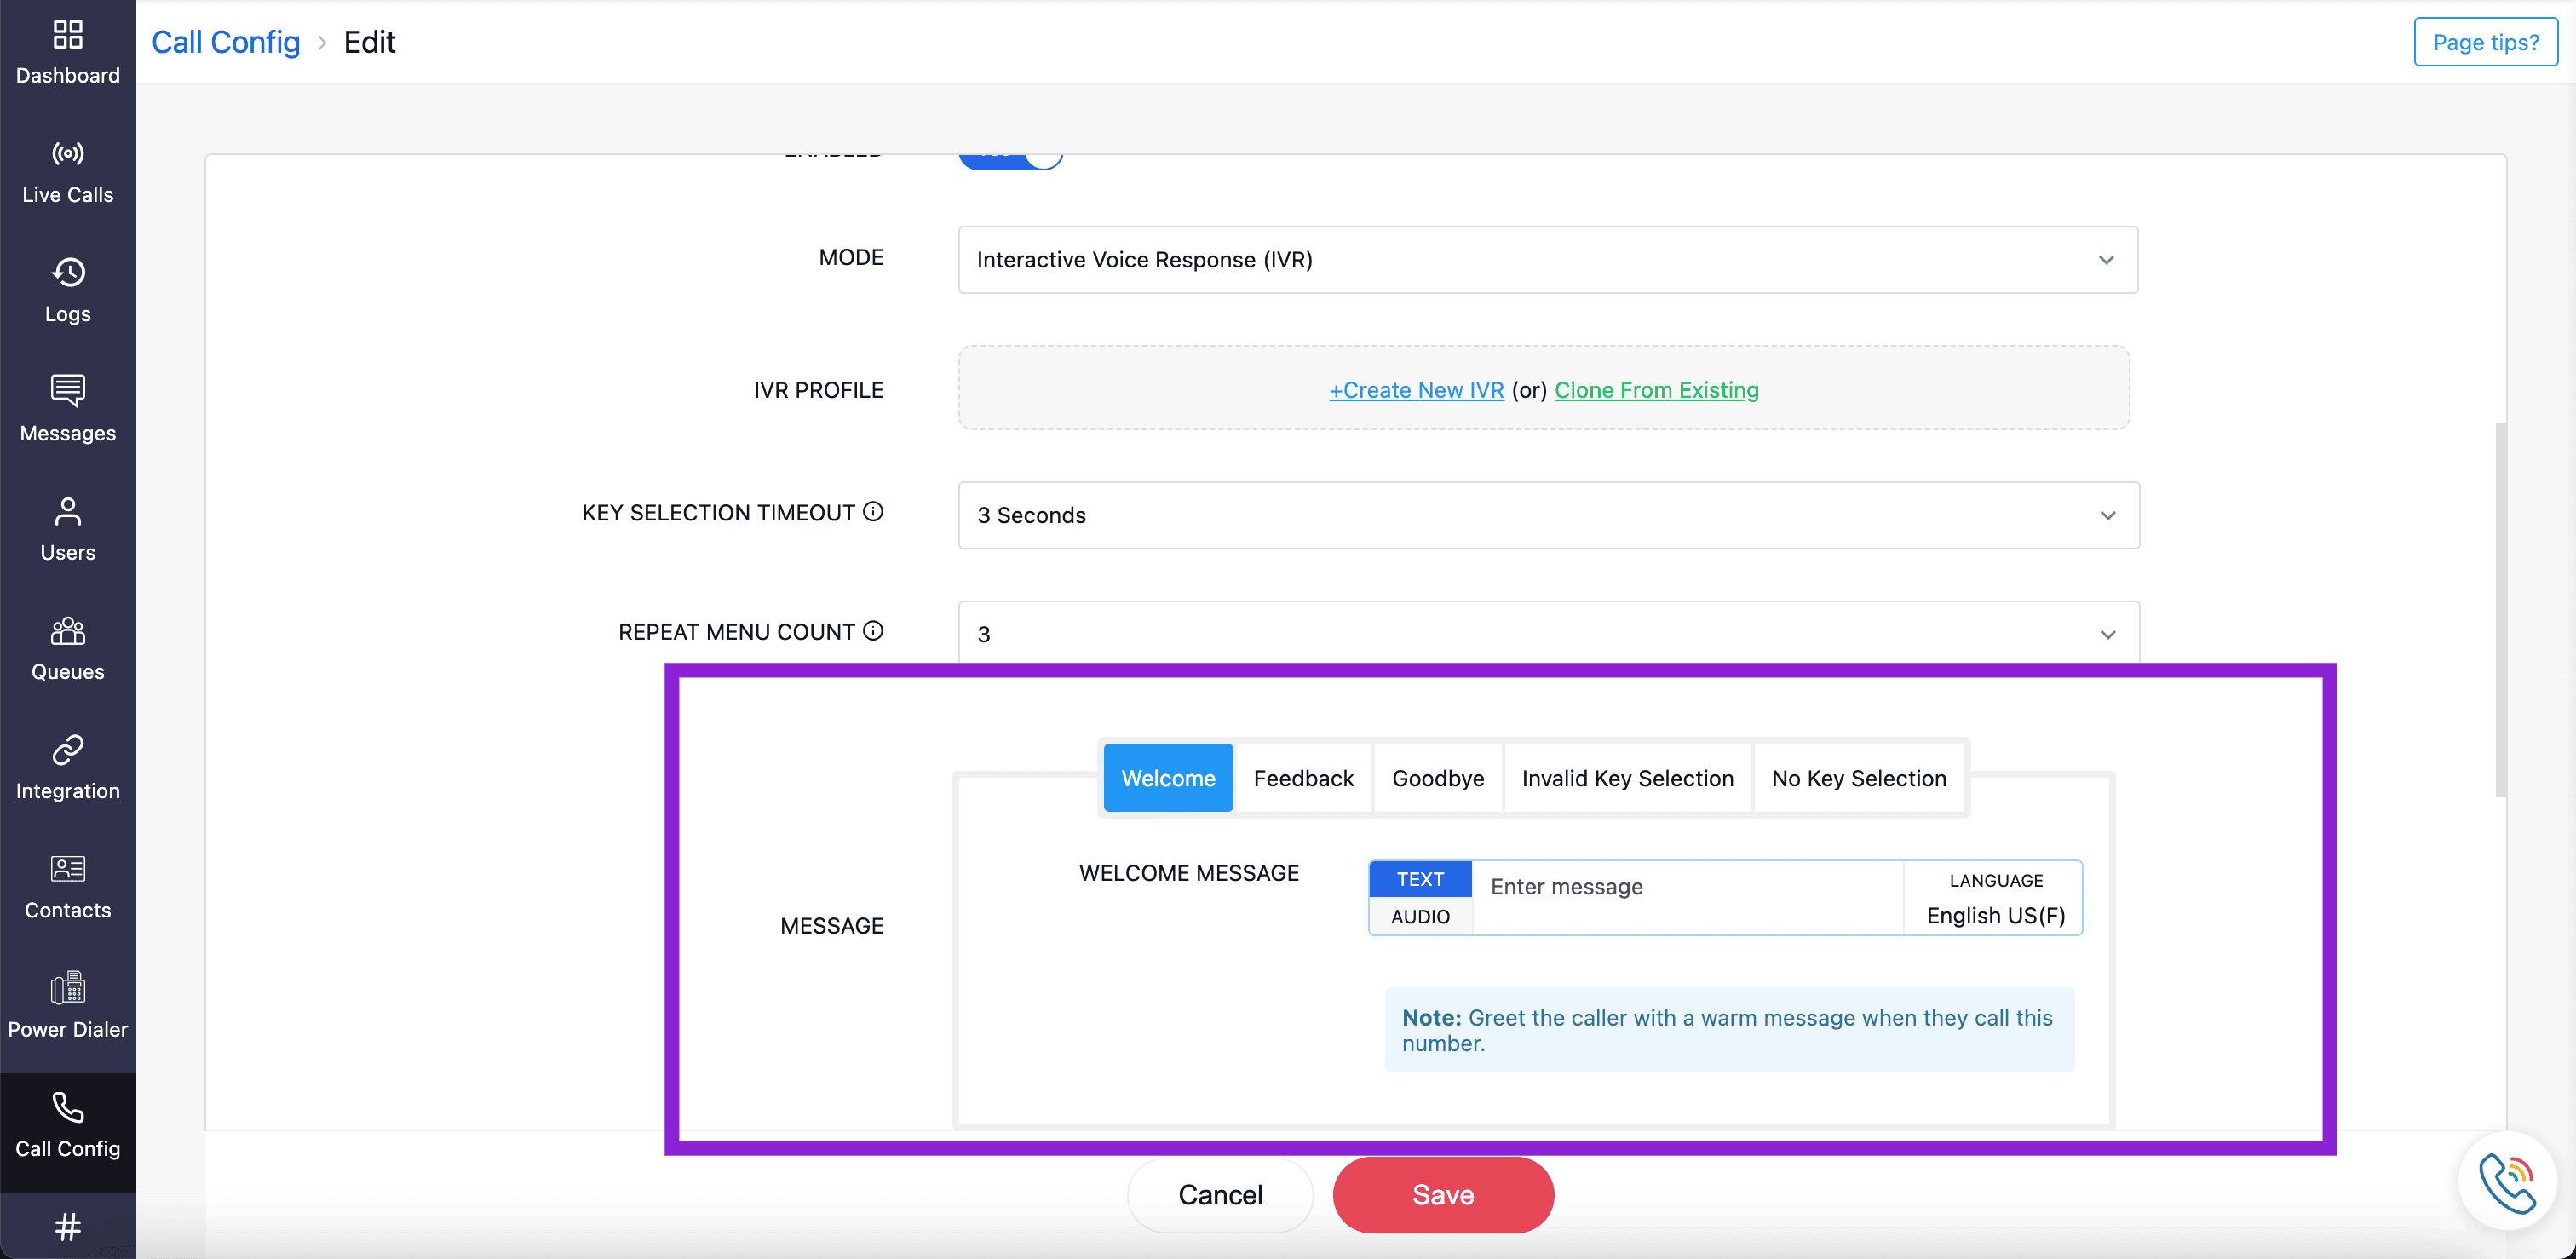The image size is (2576, 1259).
Task: Open the Dashboard sidebar icon
Action: (x=67, y=36)
